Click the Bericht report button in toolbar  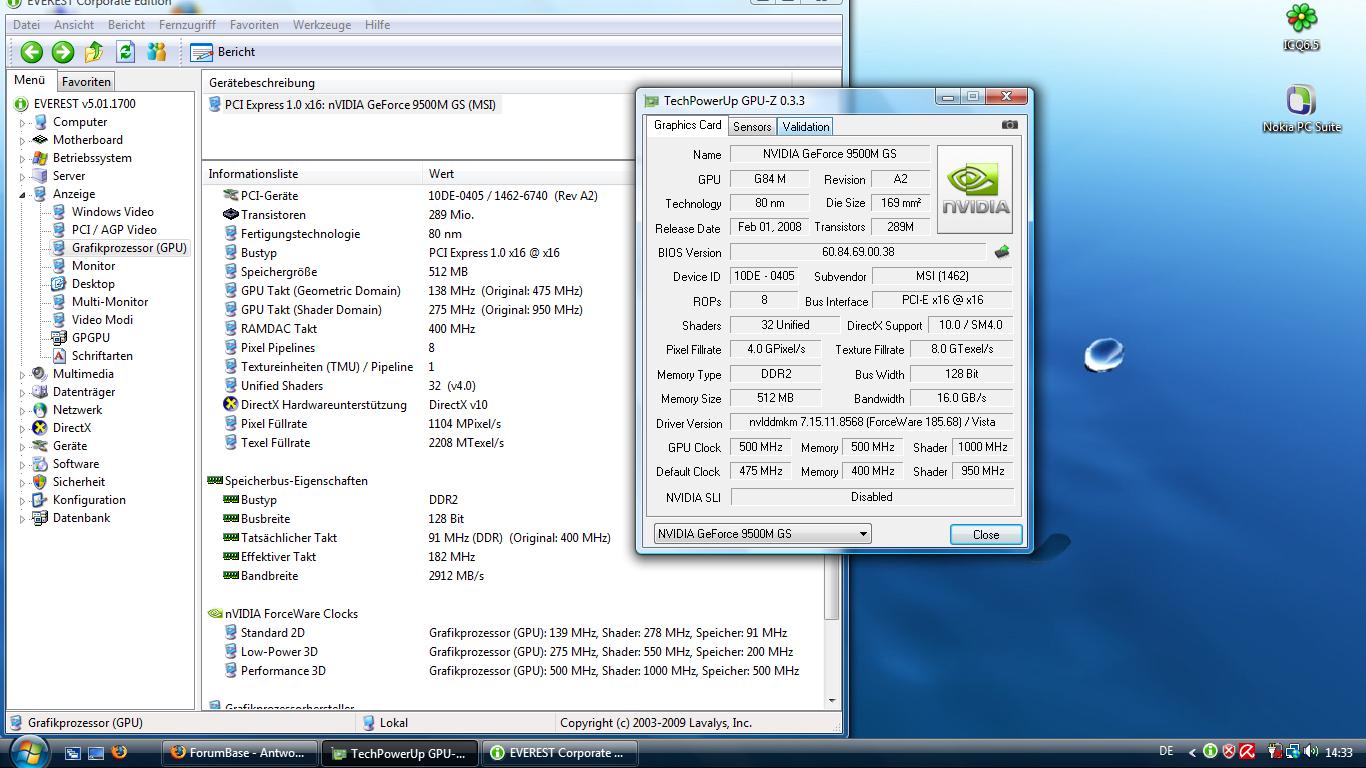pyautogui.click(x=223, y=52)
